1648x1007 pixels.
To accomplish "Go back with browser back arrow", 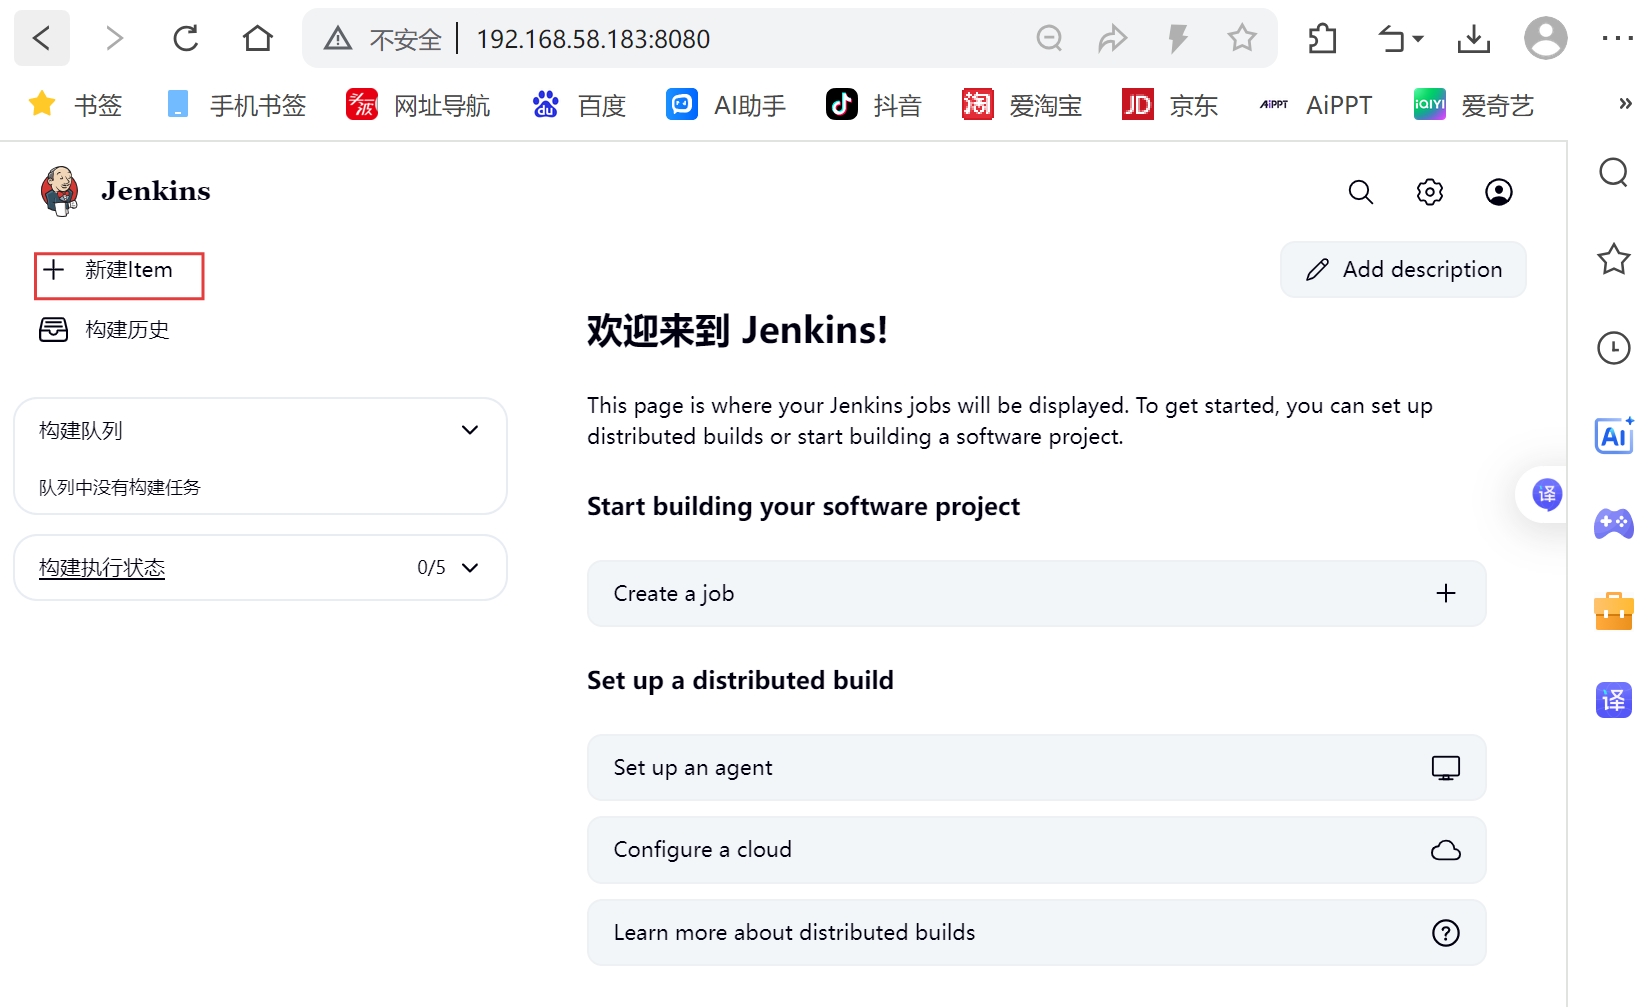I will point(41,38).
